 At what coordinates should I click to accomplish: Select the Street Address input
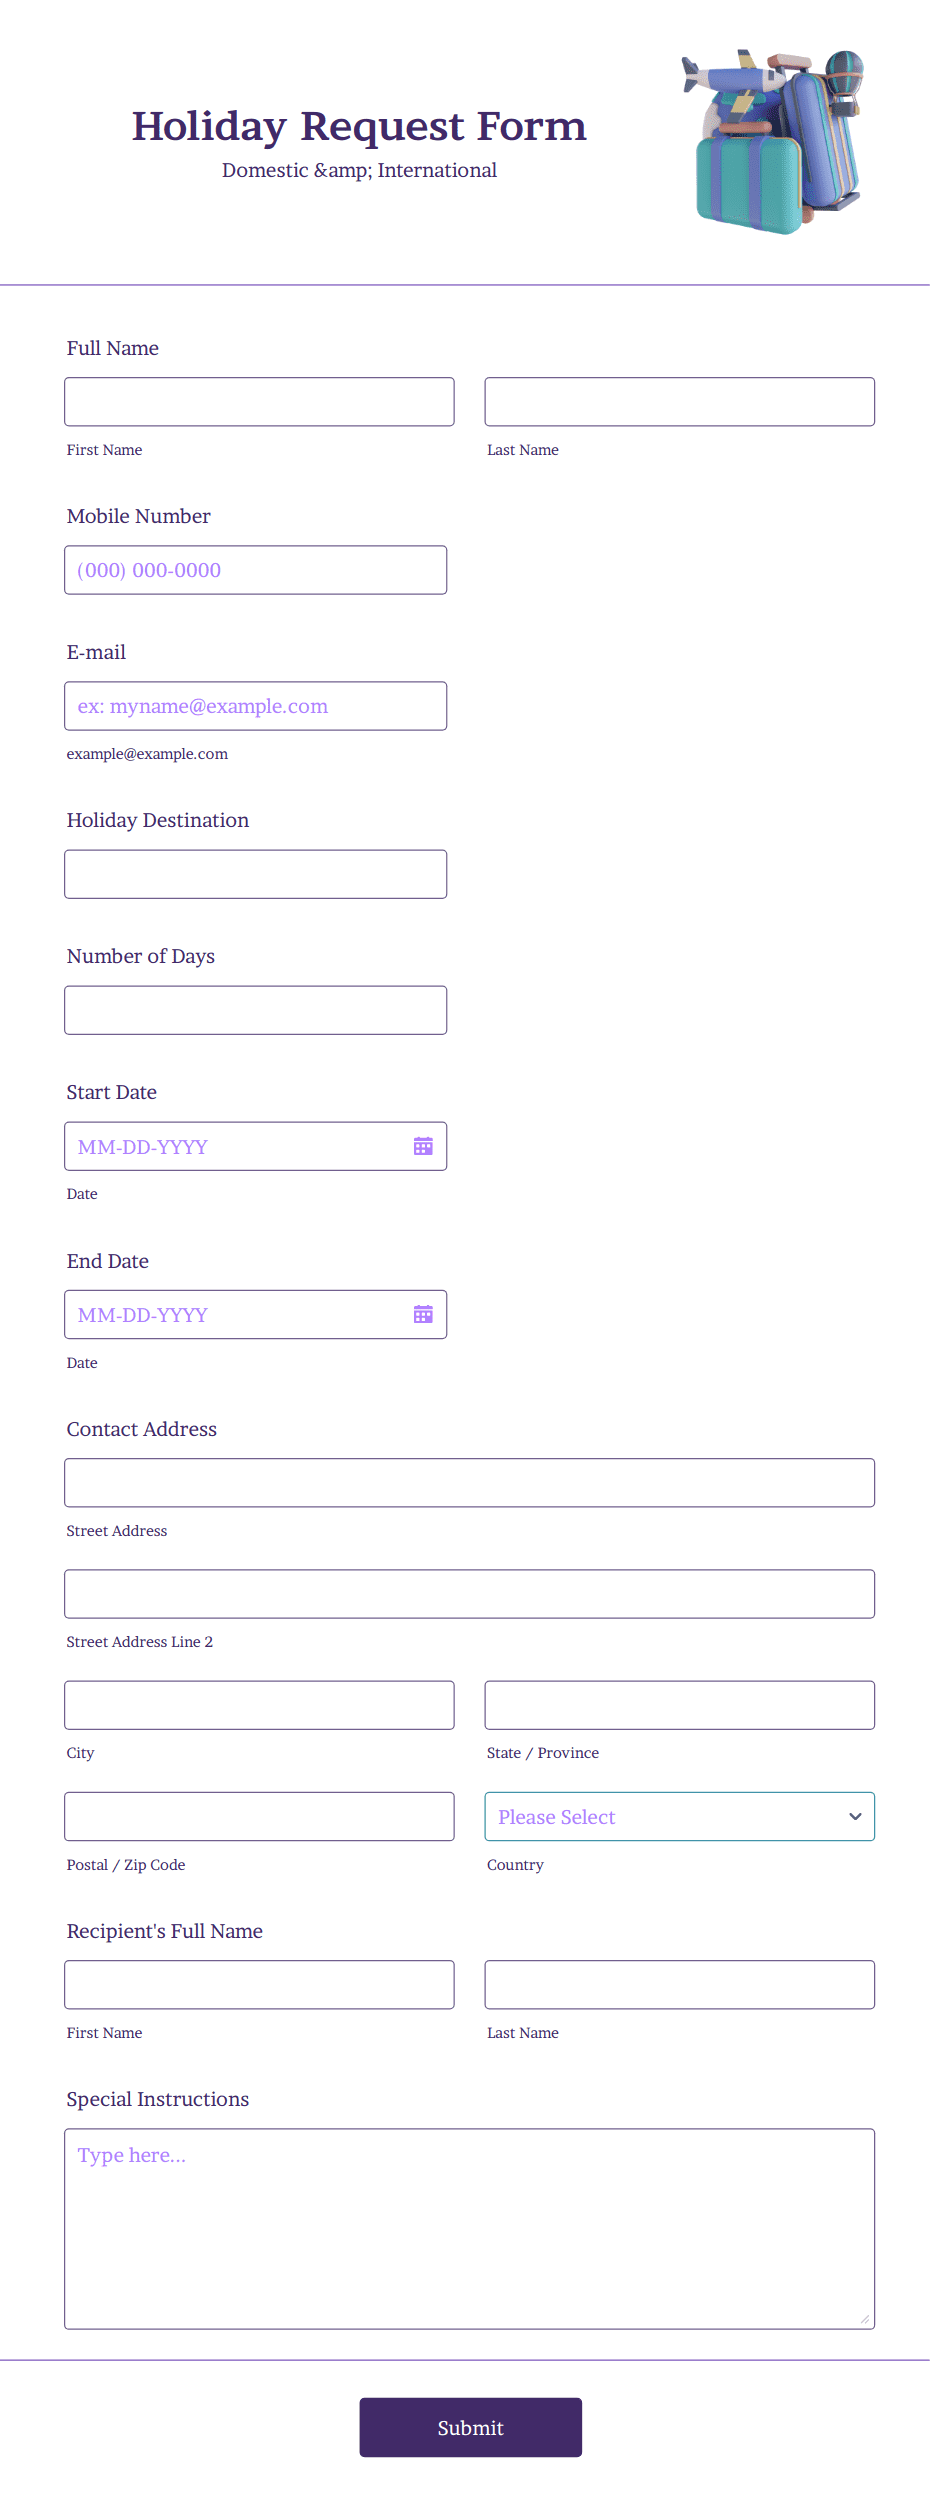(x=470, y=1482)
